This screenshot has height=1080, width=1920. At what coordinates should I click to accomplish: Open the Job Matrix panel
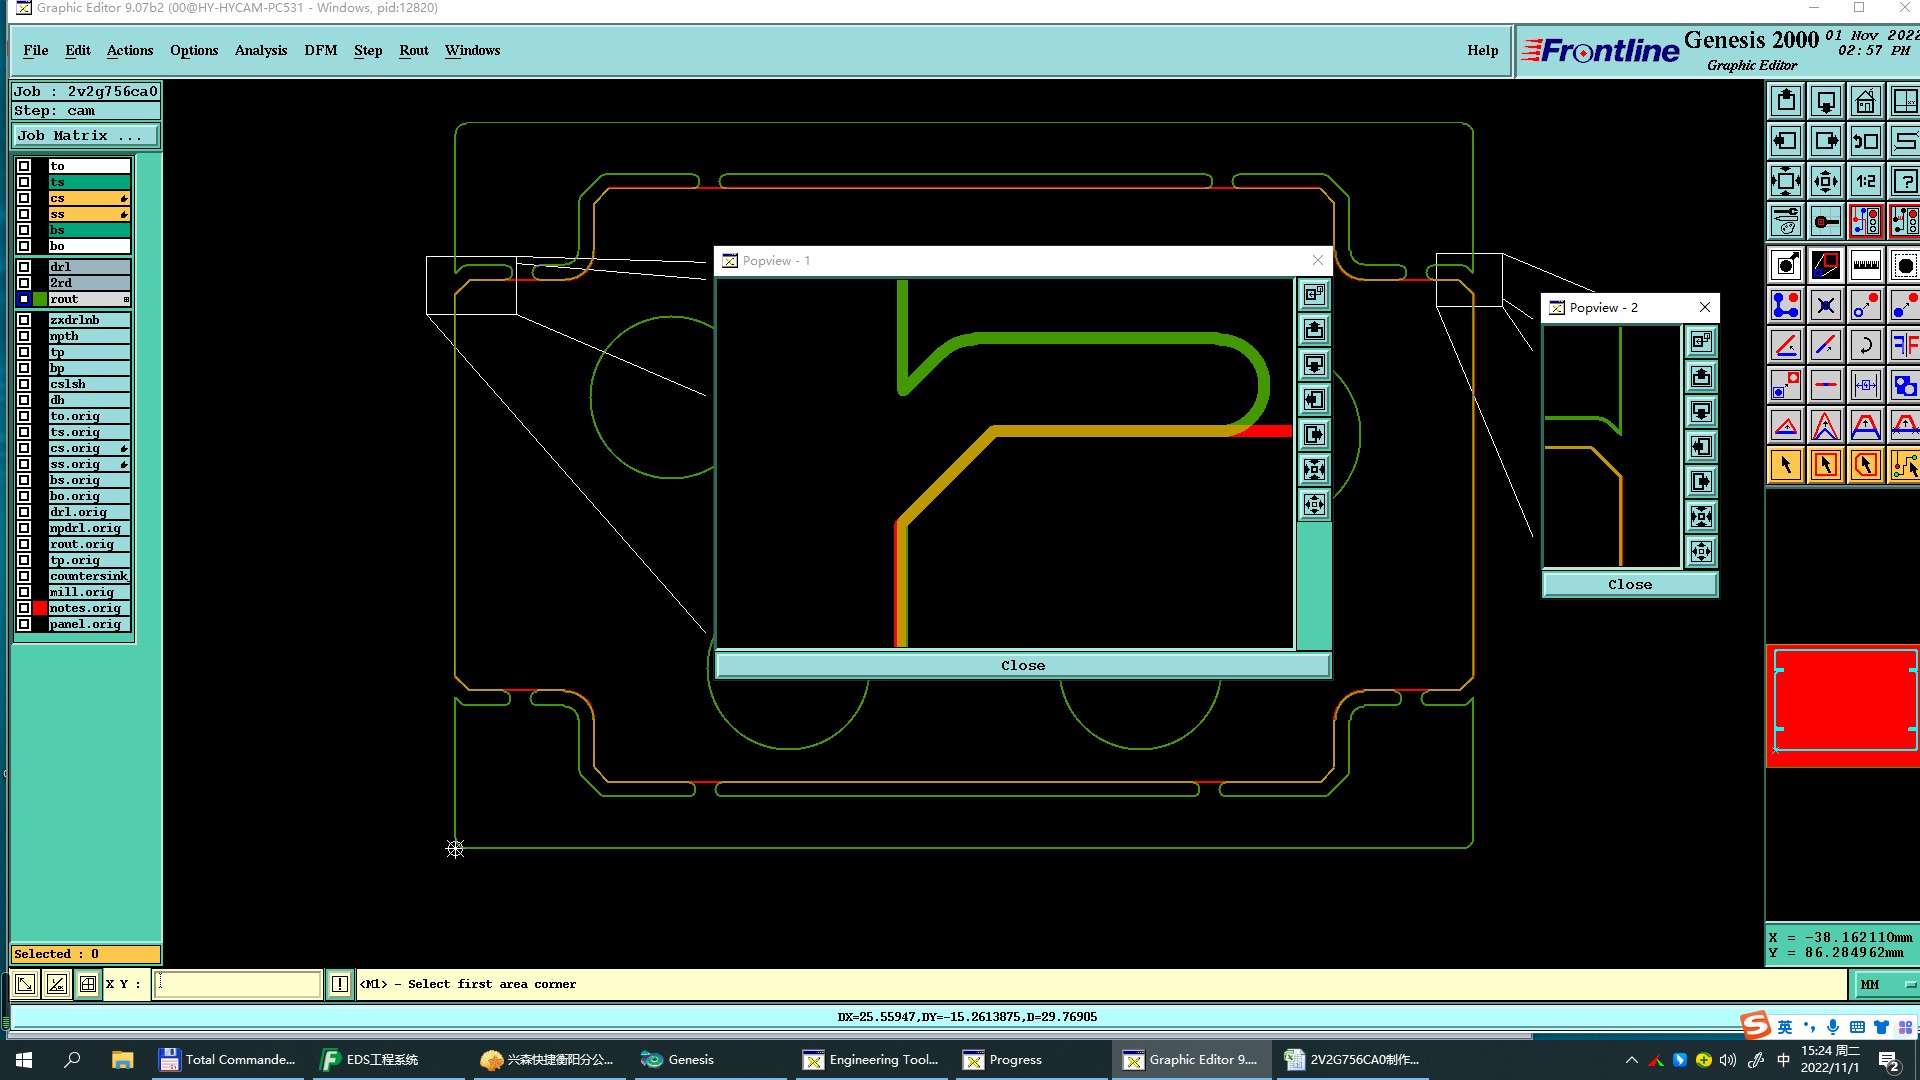[x=85, y=135]
